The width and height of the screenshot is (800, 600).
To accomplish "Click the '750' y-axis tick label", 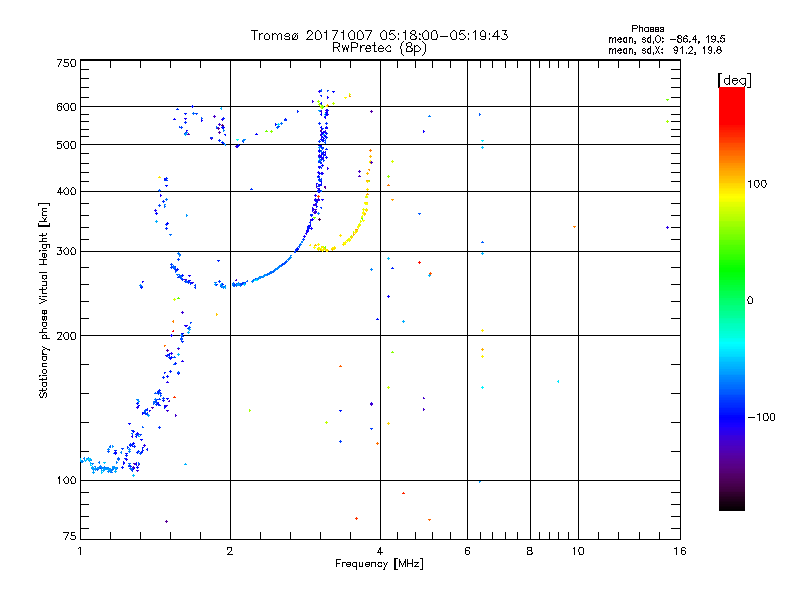I will (x=66, y=63).
